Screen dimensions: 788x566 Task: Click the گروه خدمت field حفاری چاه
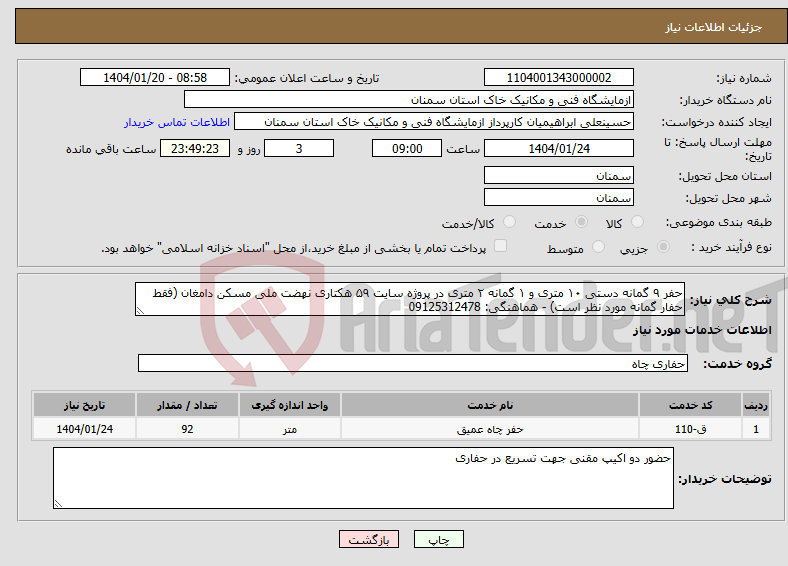pyautogui.click(x=413, y=363)
